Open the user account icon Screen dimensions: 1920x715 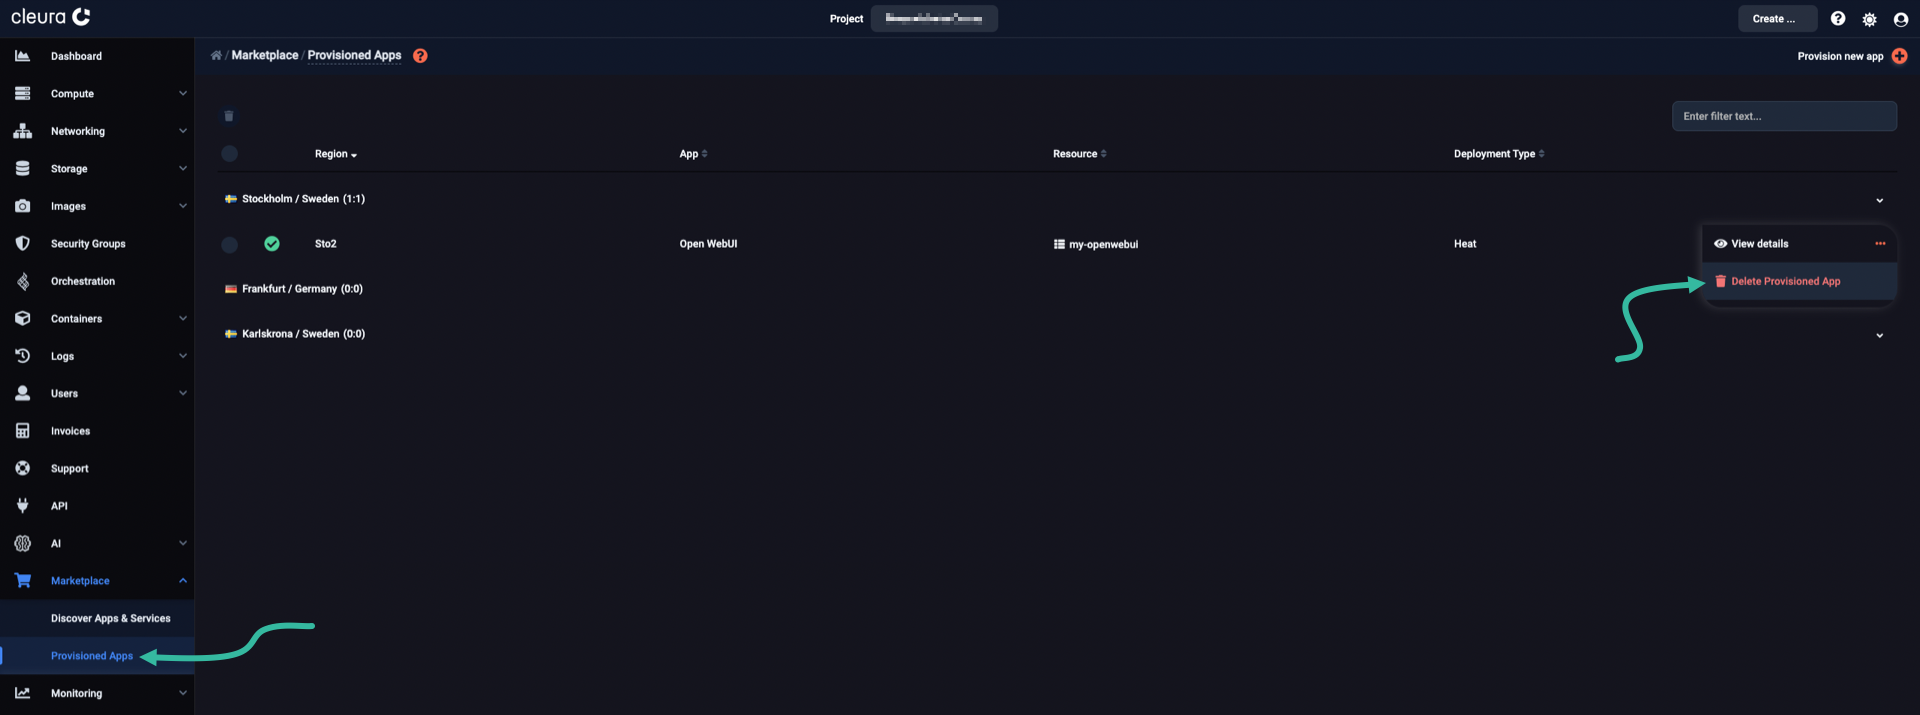1900,19
